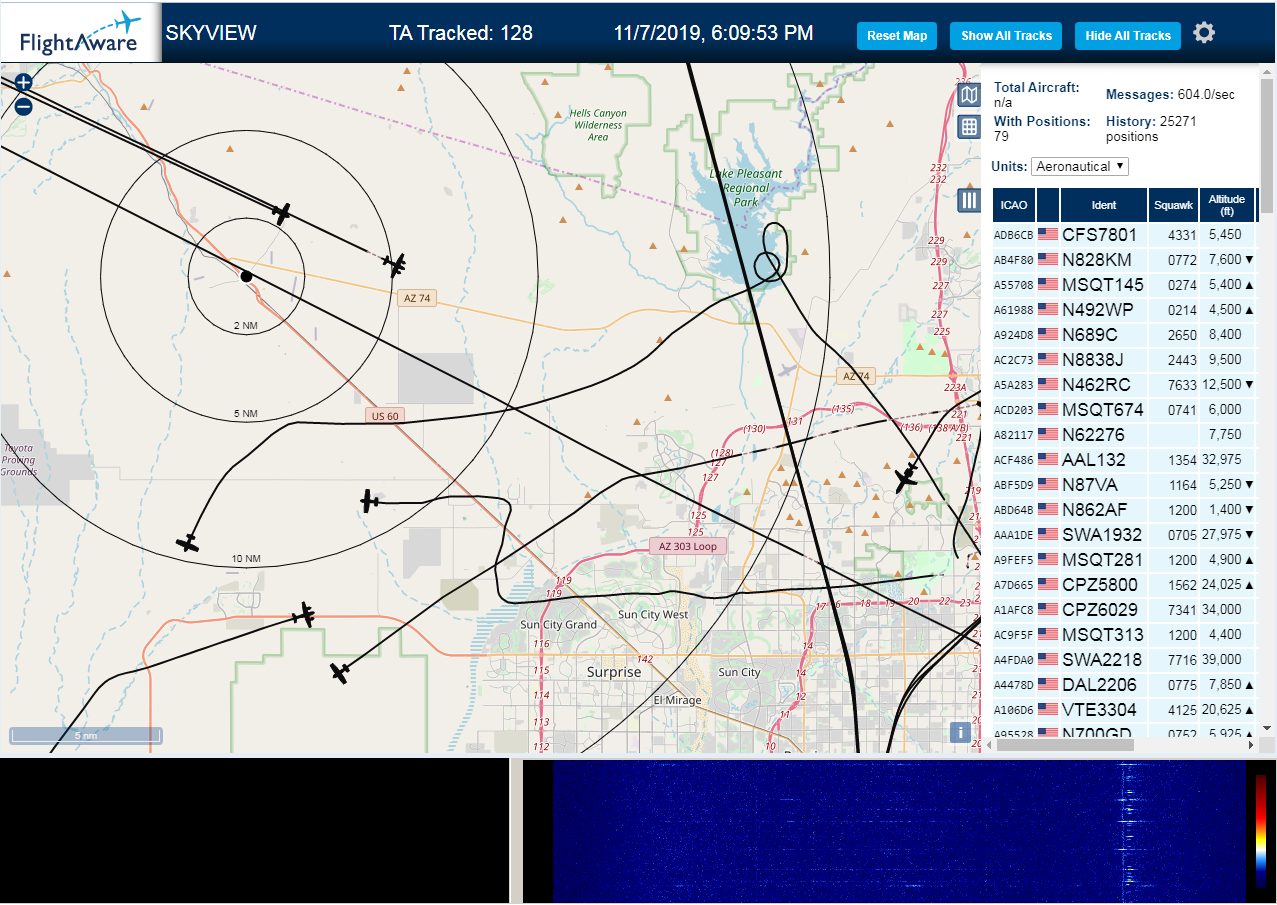This screenshot has height=905, width=1277.
Task: Click the TA Tracked: 128 counter
Action: [461, 33]
